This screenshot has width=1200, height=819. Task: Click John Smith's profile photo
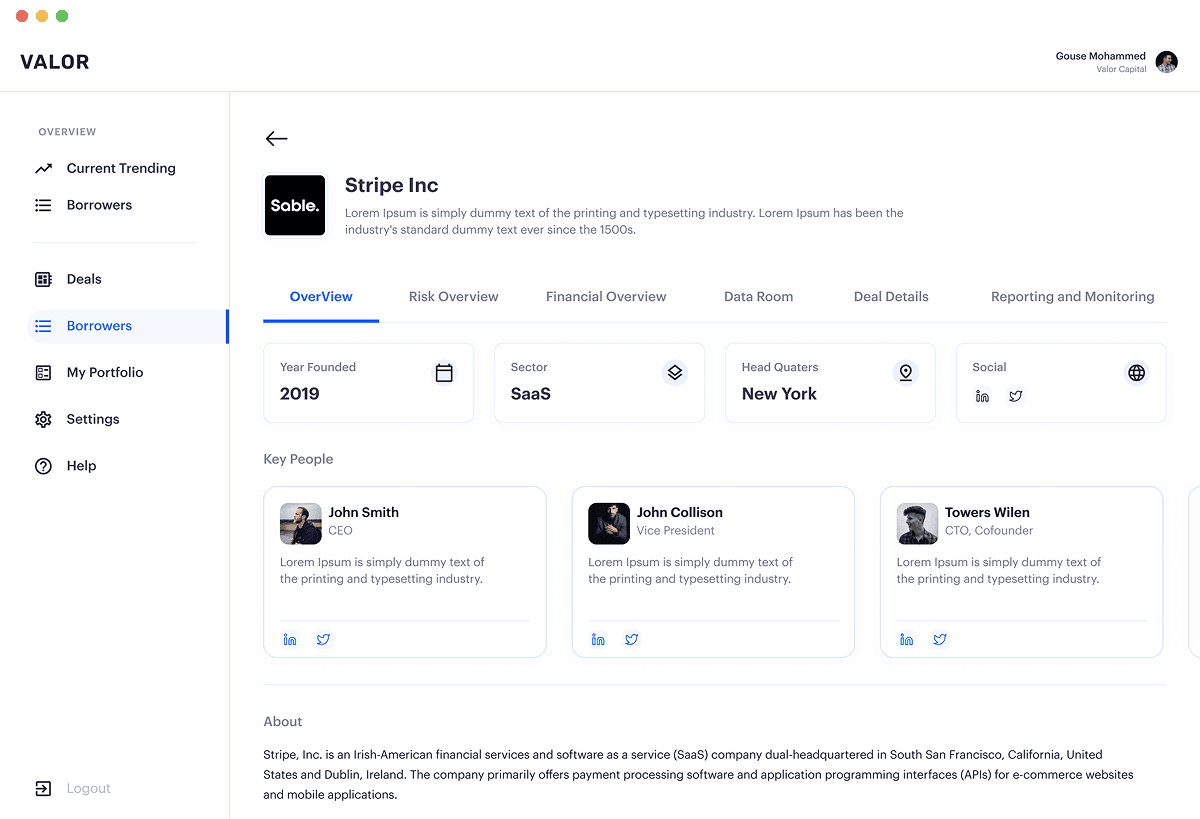point(300,523)
